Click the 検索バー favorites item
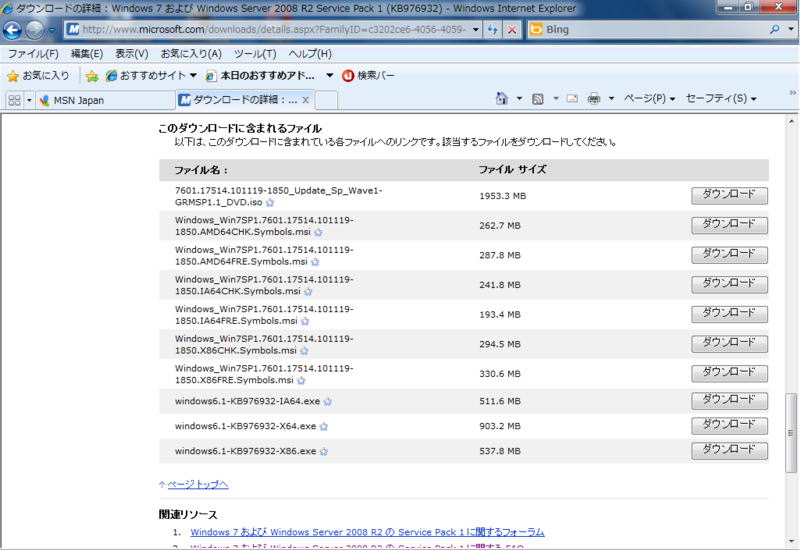The image size is (800, 550). [x=369, y=76]
